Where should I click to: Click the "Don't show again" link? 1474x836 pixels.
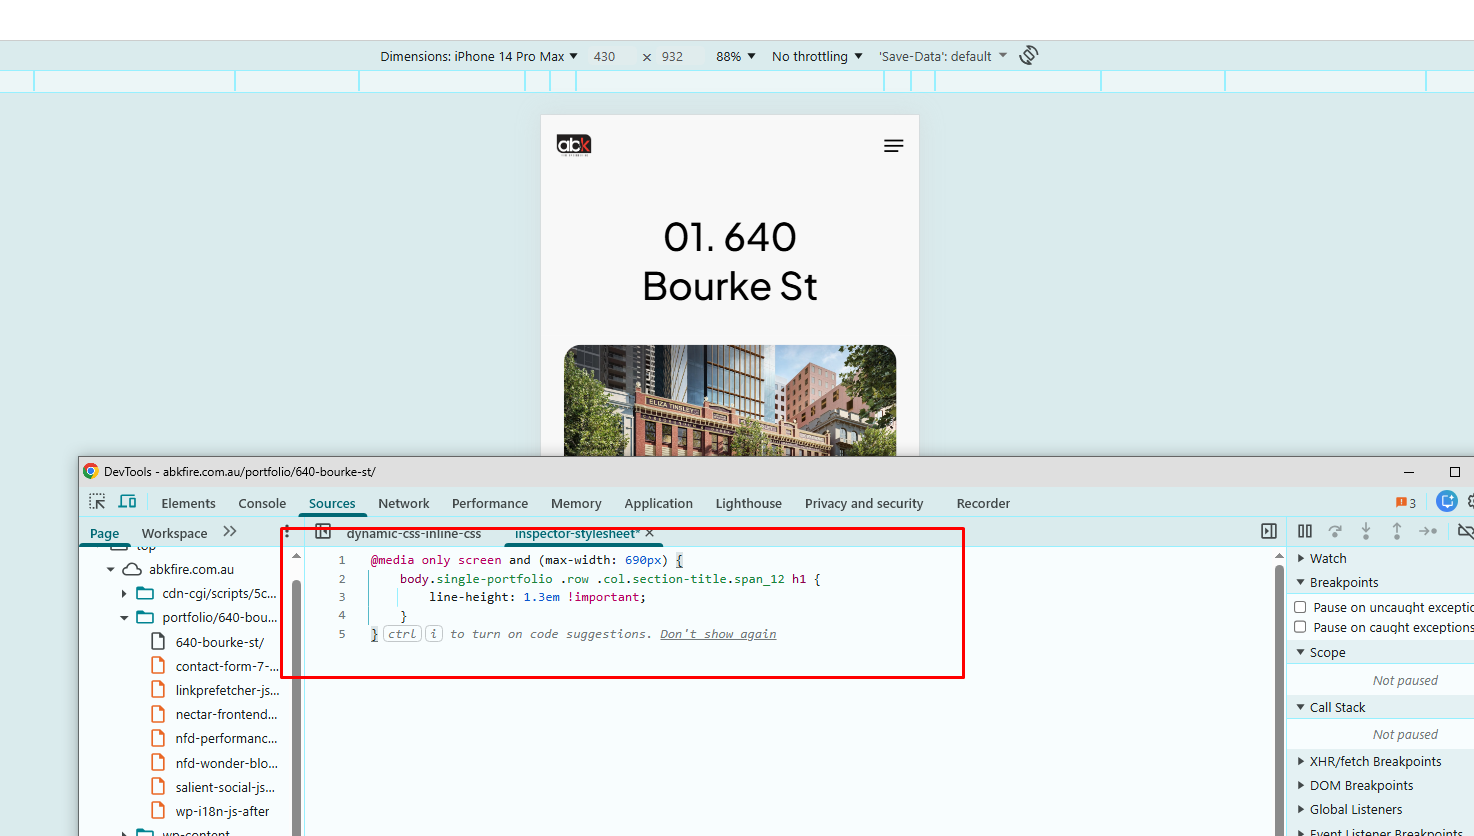pyautogui.click(x=717, y=634)
